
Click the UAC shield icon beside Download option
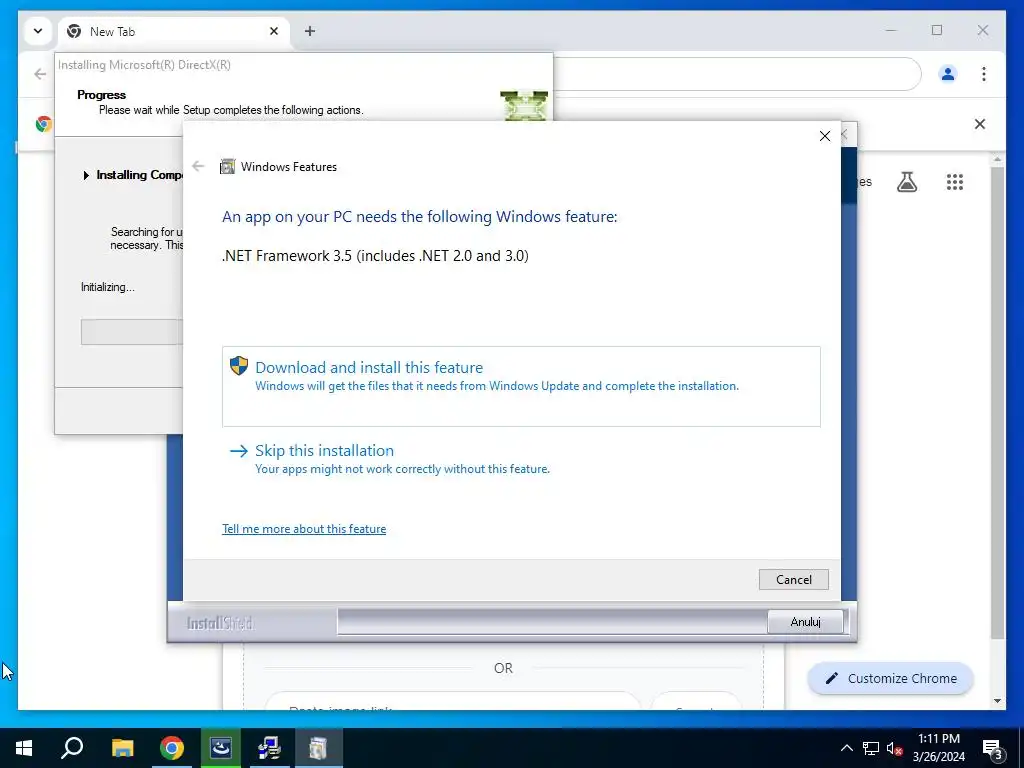coord(239,366)
